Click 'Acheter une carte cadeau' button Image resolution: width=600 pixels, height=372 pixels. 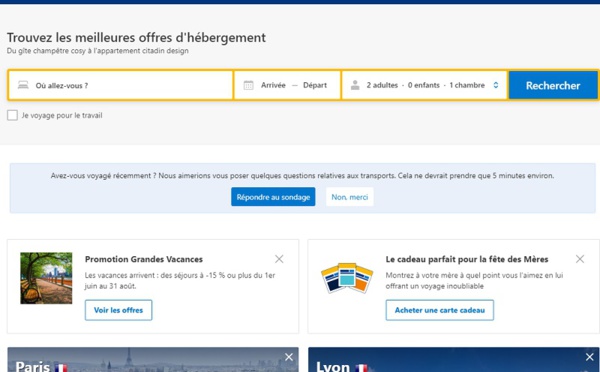(440, 310)
